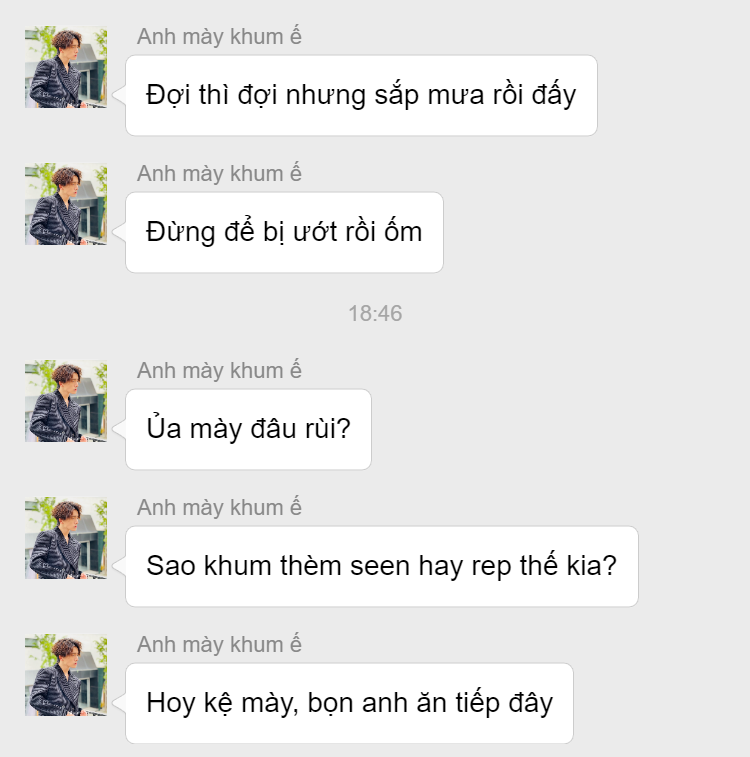Select 'Sao khum thèm seen hay rep thế kia?' bubble
This screenshot has height=757, width=750.
click(x=382, y=567)
